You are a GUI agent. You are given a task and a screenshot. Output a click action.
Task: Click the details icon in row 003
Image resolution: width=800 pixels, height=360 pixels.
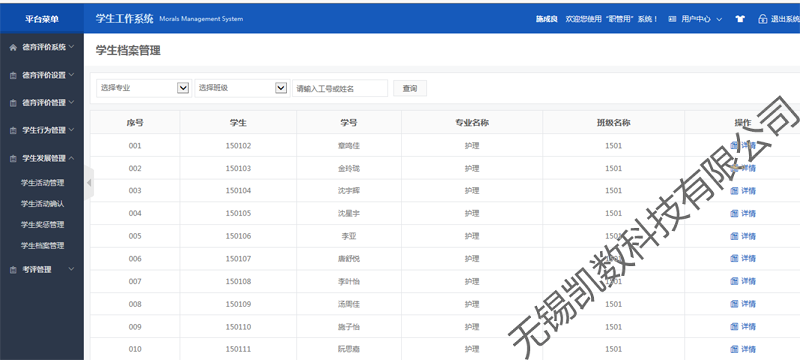734,191
